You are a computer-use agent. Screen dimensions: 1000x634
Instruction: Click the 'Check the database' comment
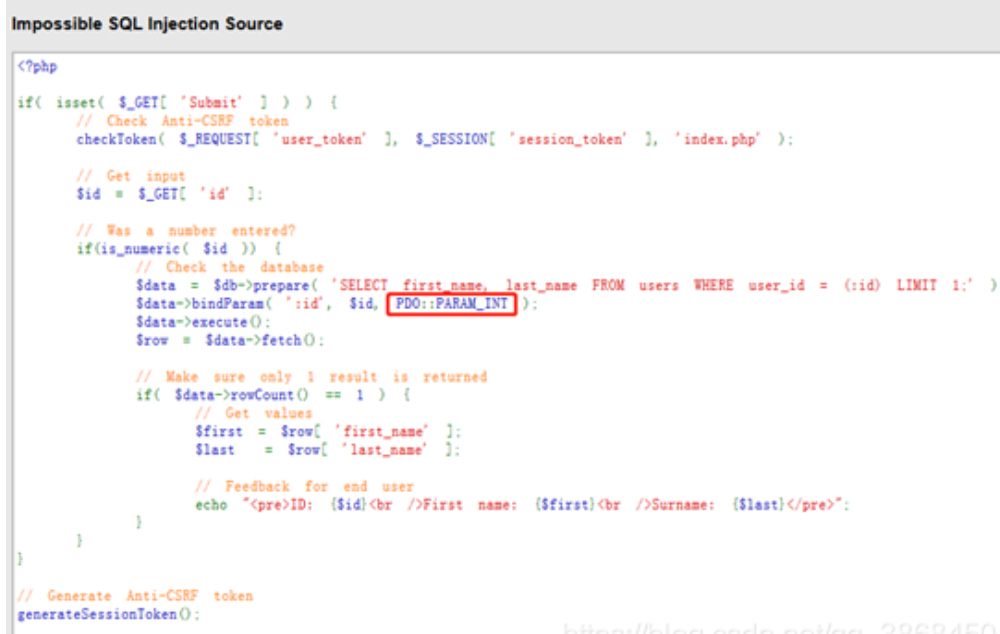(230, 267)
